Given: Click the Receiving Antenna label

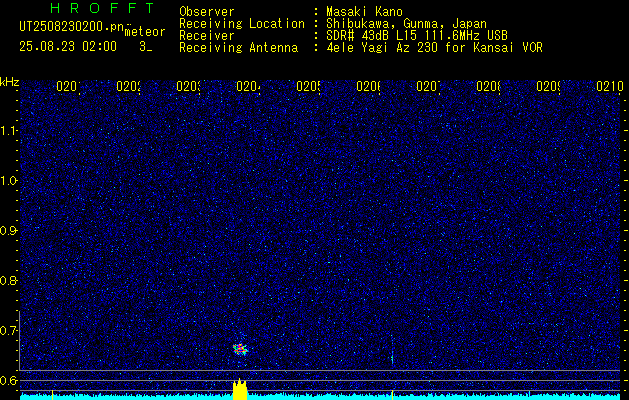Looking at the screenshot, I should coord(238,48).
